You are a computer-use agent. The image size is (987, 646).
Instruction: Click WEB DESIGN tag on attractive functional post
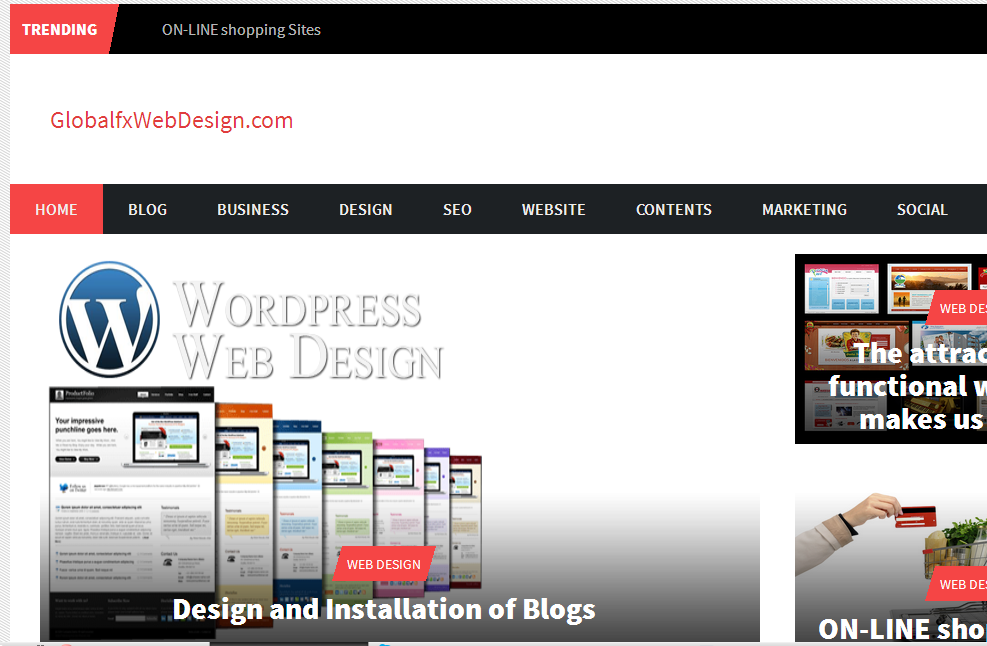coord(958,308)
